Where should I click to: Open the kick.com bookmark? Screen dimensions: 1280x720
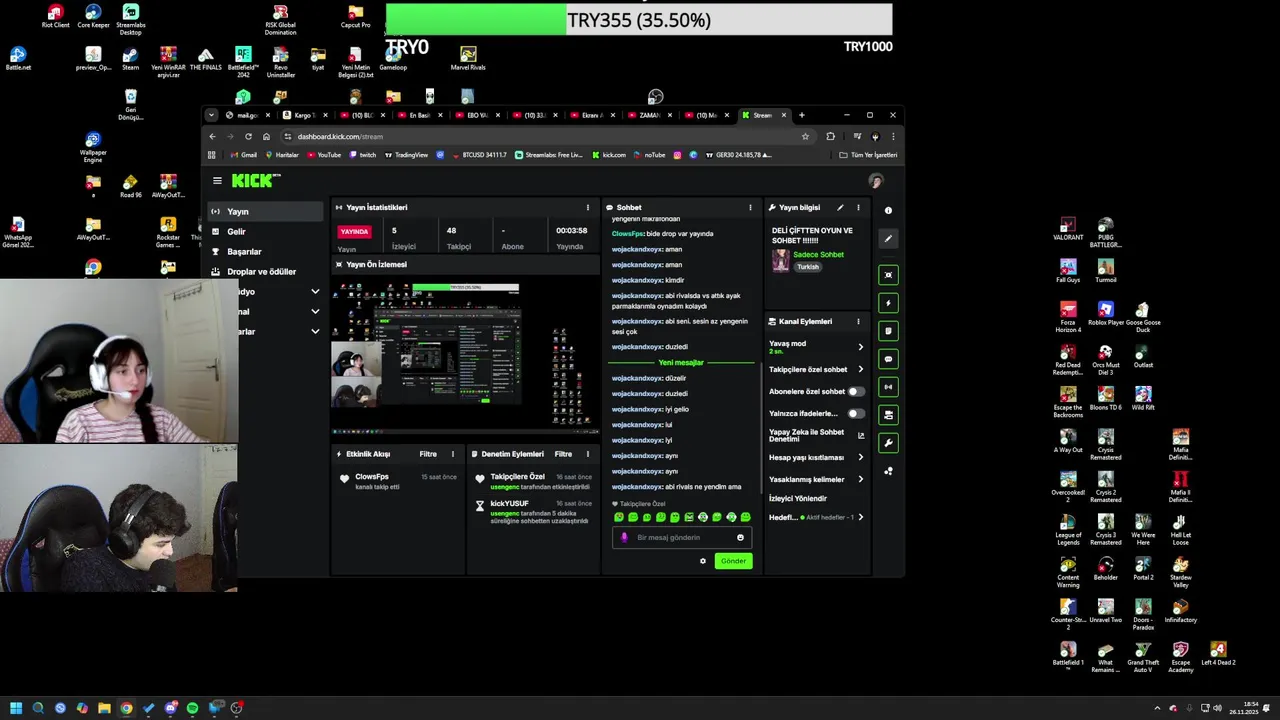tap(609, 155)
